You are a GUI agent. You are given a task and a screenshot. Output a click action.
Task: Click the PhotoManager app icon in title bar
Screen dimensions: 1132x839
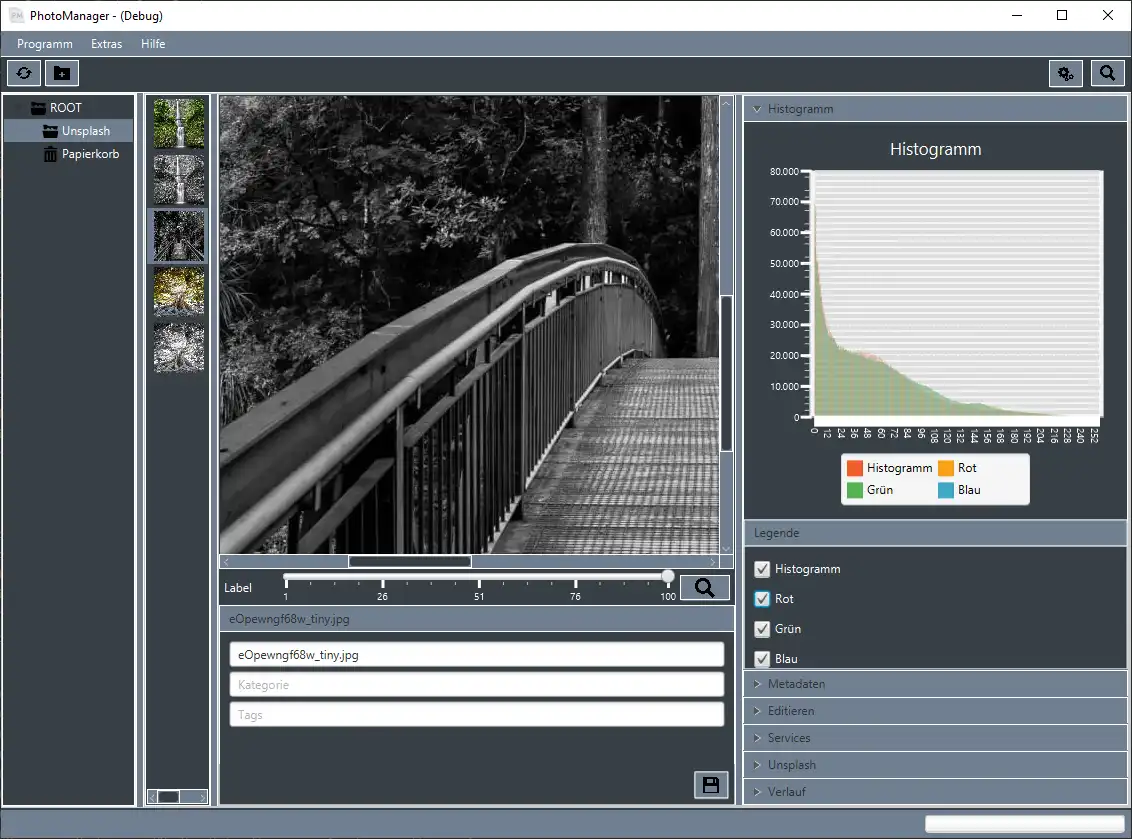(16, 15)
